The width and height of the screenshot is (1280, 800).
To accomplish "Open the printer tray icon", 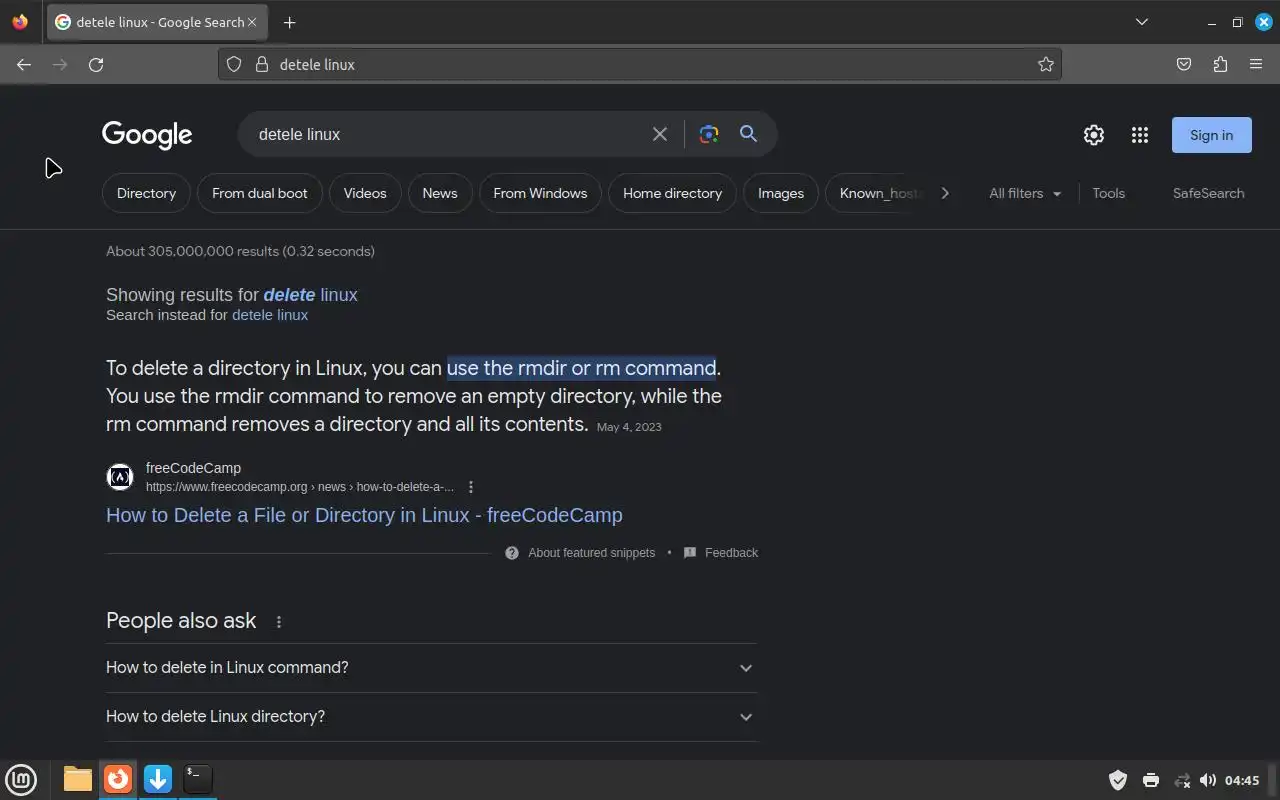I will click(1150, 780).
